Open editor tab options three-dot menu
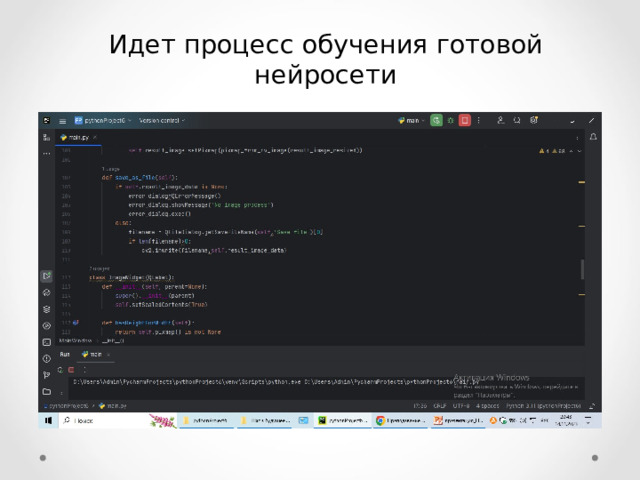 [577, 138]
